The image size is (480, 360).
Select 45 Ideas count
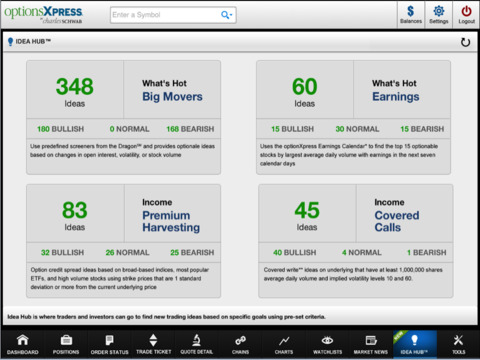pyautogui.click(x=307, y=215)
